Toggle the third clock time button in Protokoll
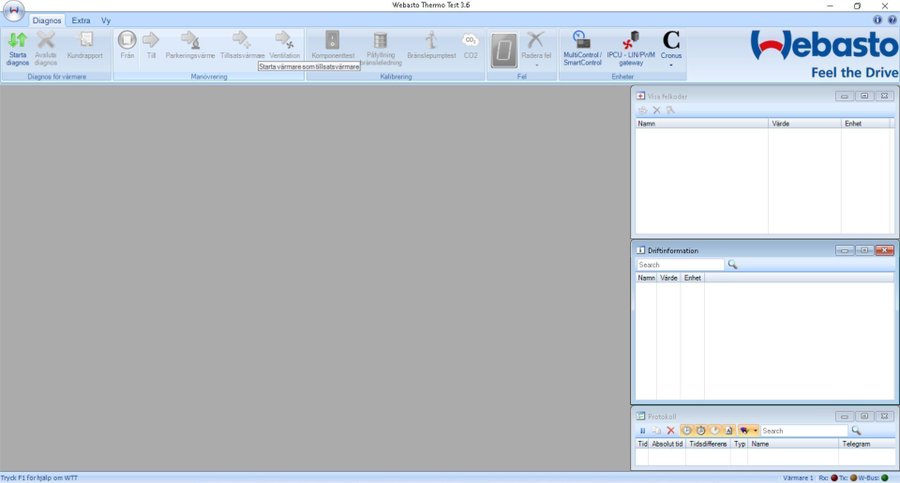This screenshot has height=483, width=900. click(x=715, y=430)
